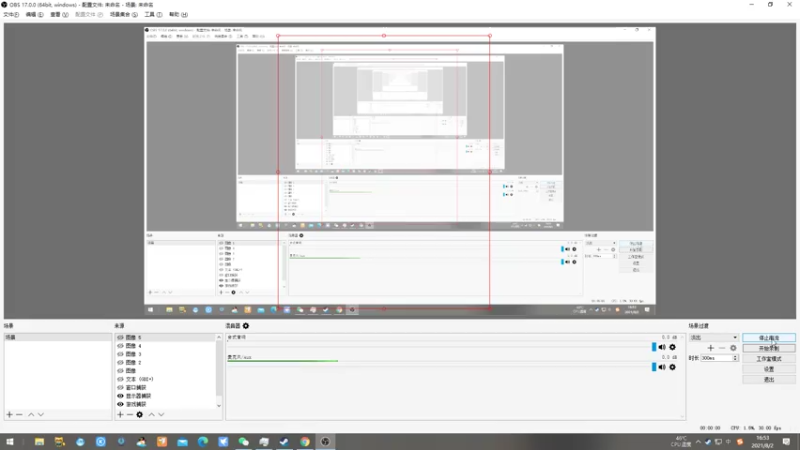800x450 pixels.
Task: Open 查看(V) menu
Action: pyautogui.click(x=59, y=14)
